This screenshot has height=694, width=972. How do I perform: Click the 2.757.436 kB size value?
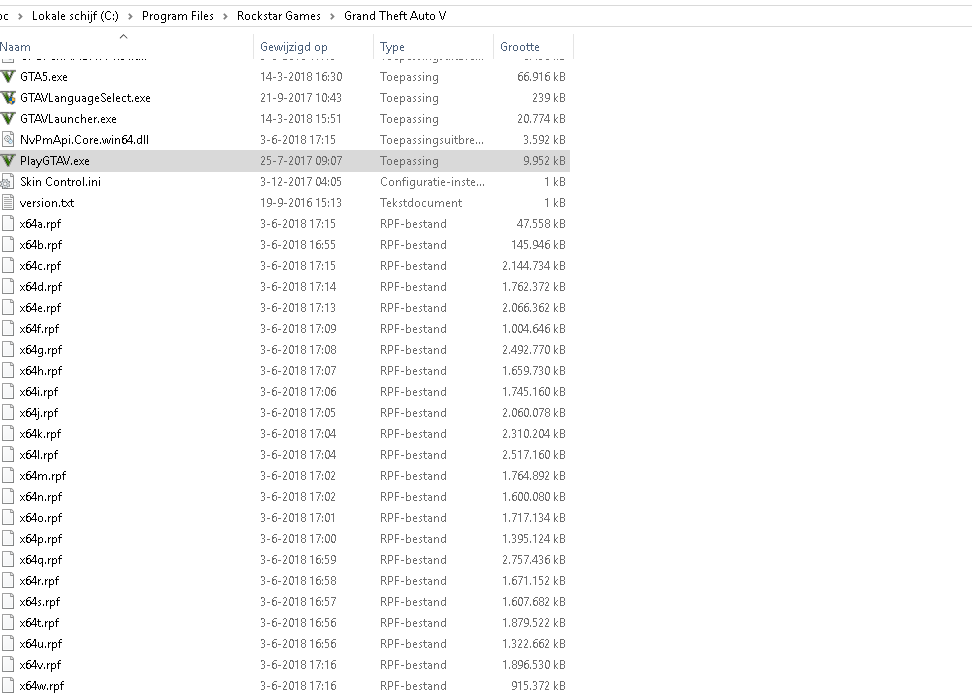[x=534, y=560]
